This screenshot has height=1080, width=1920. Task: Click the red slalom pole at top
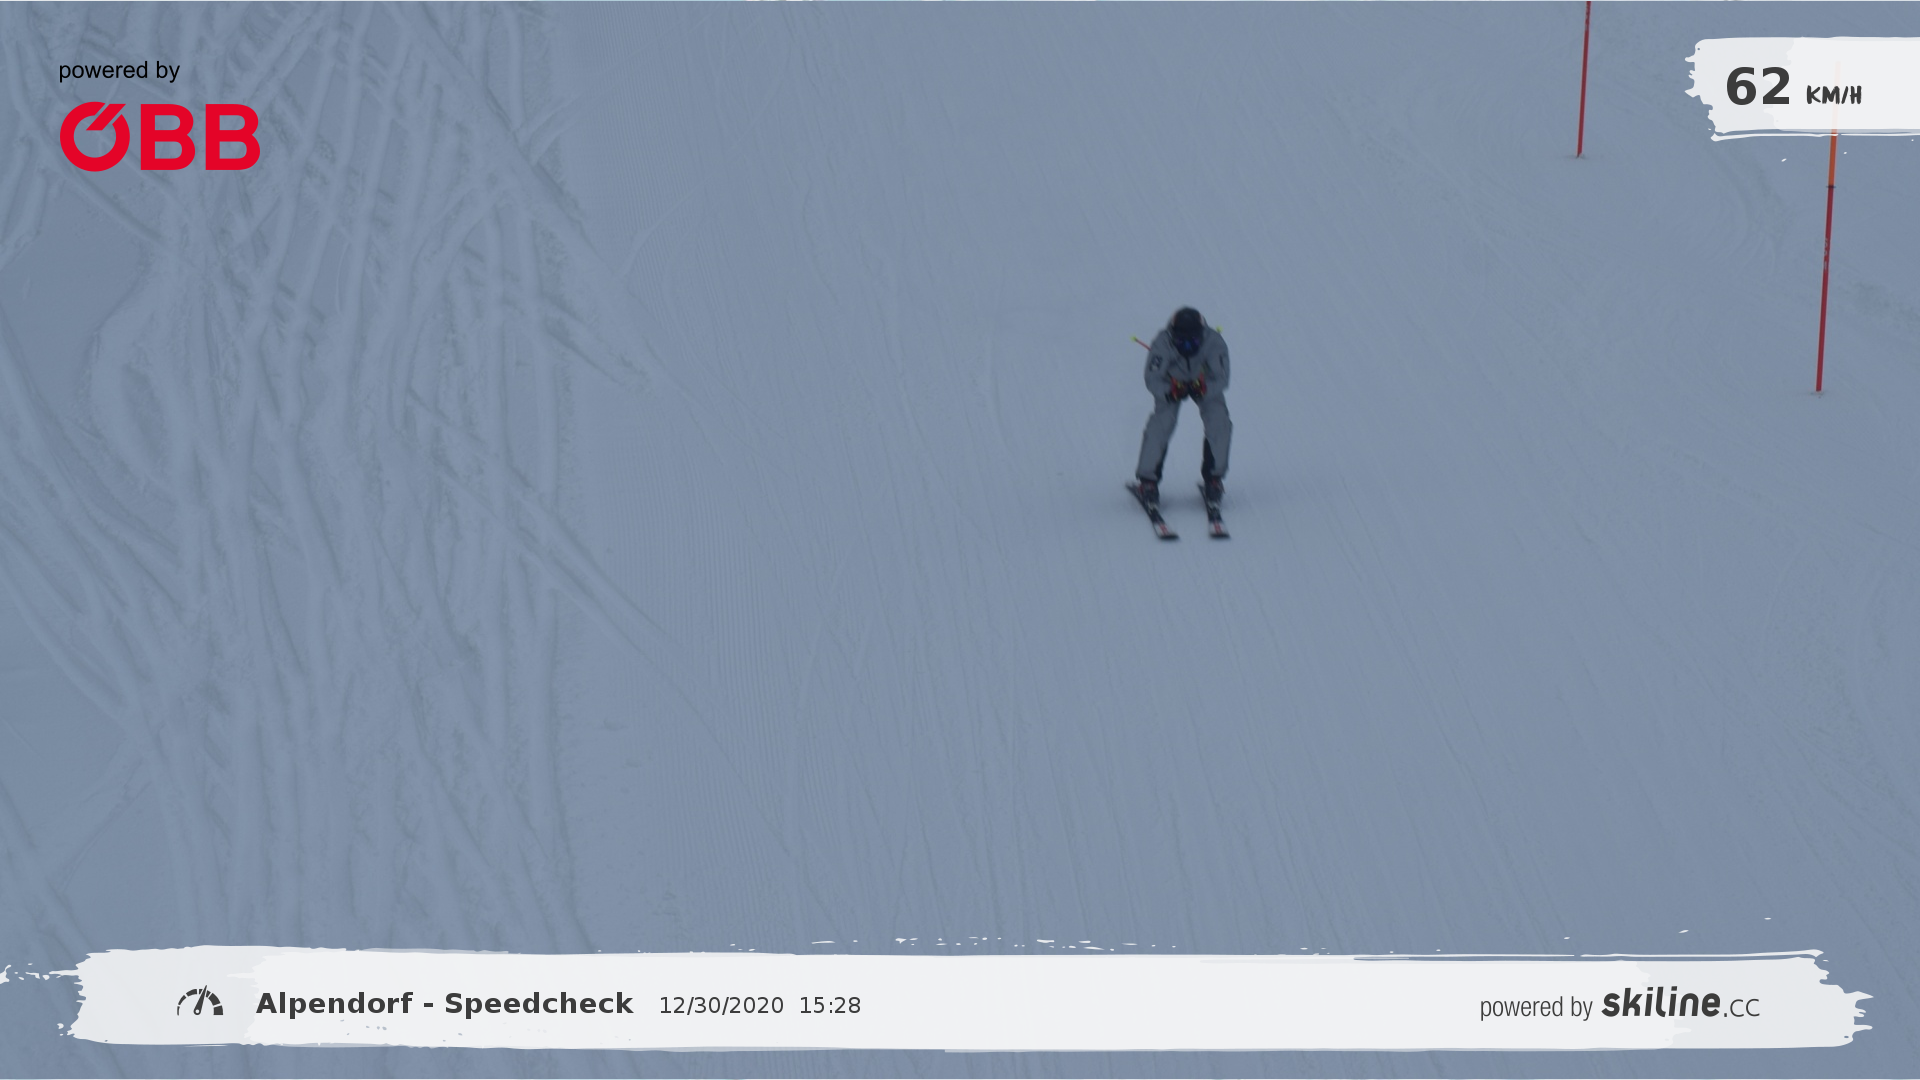point(1583,80)
